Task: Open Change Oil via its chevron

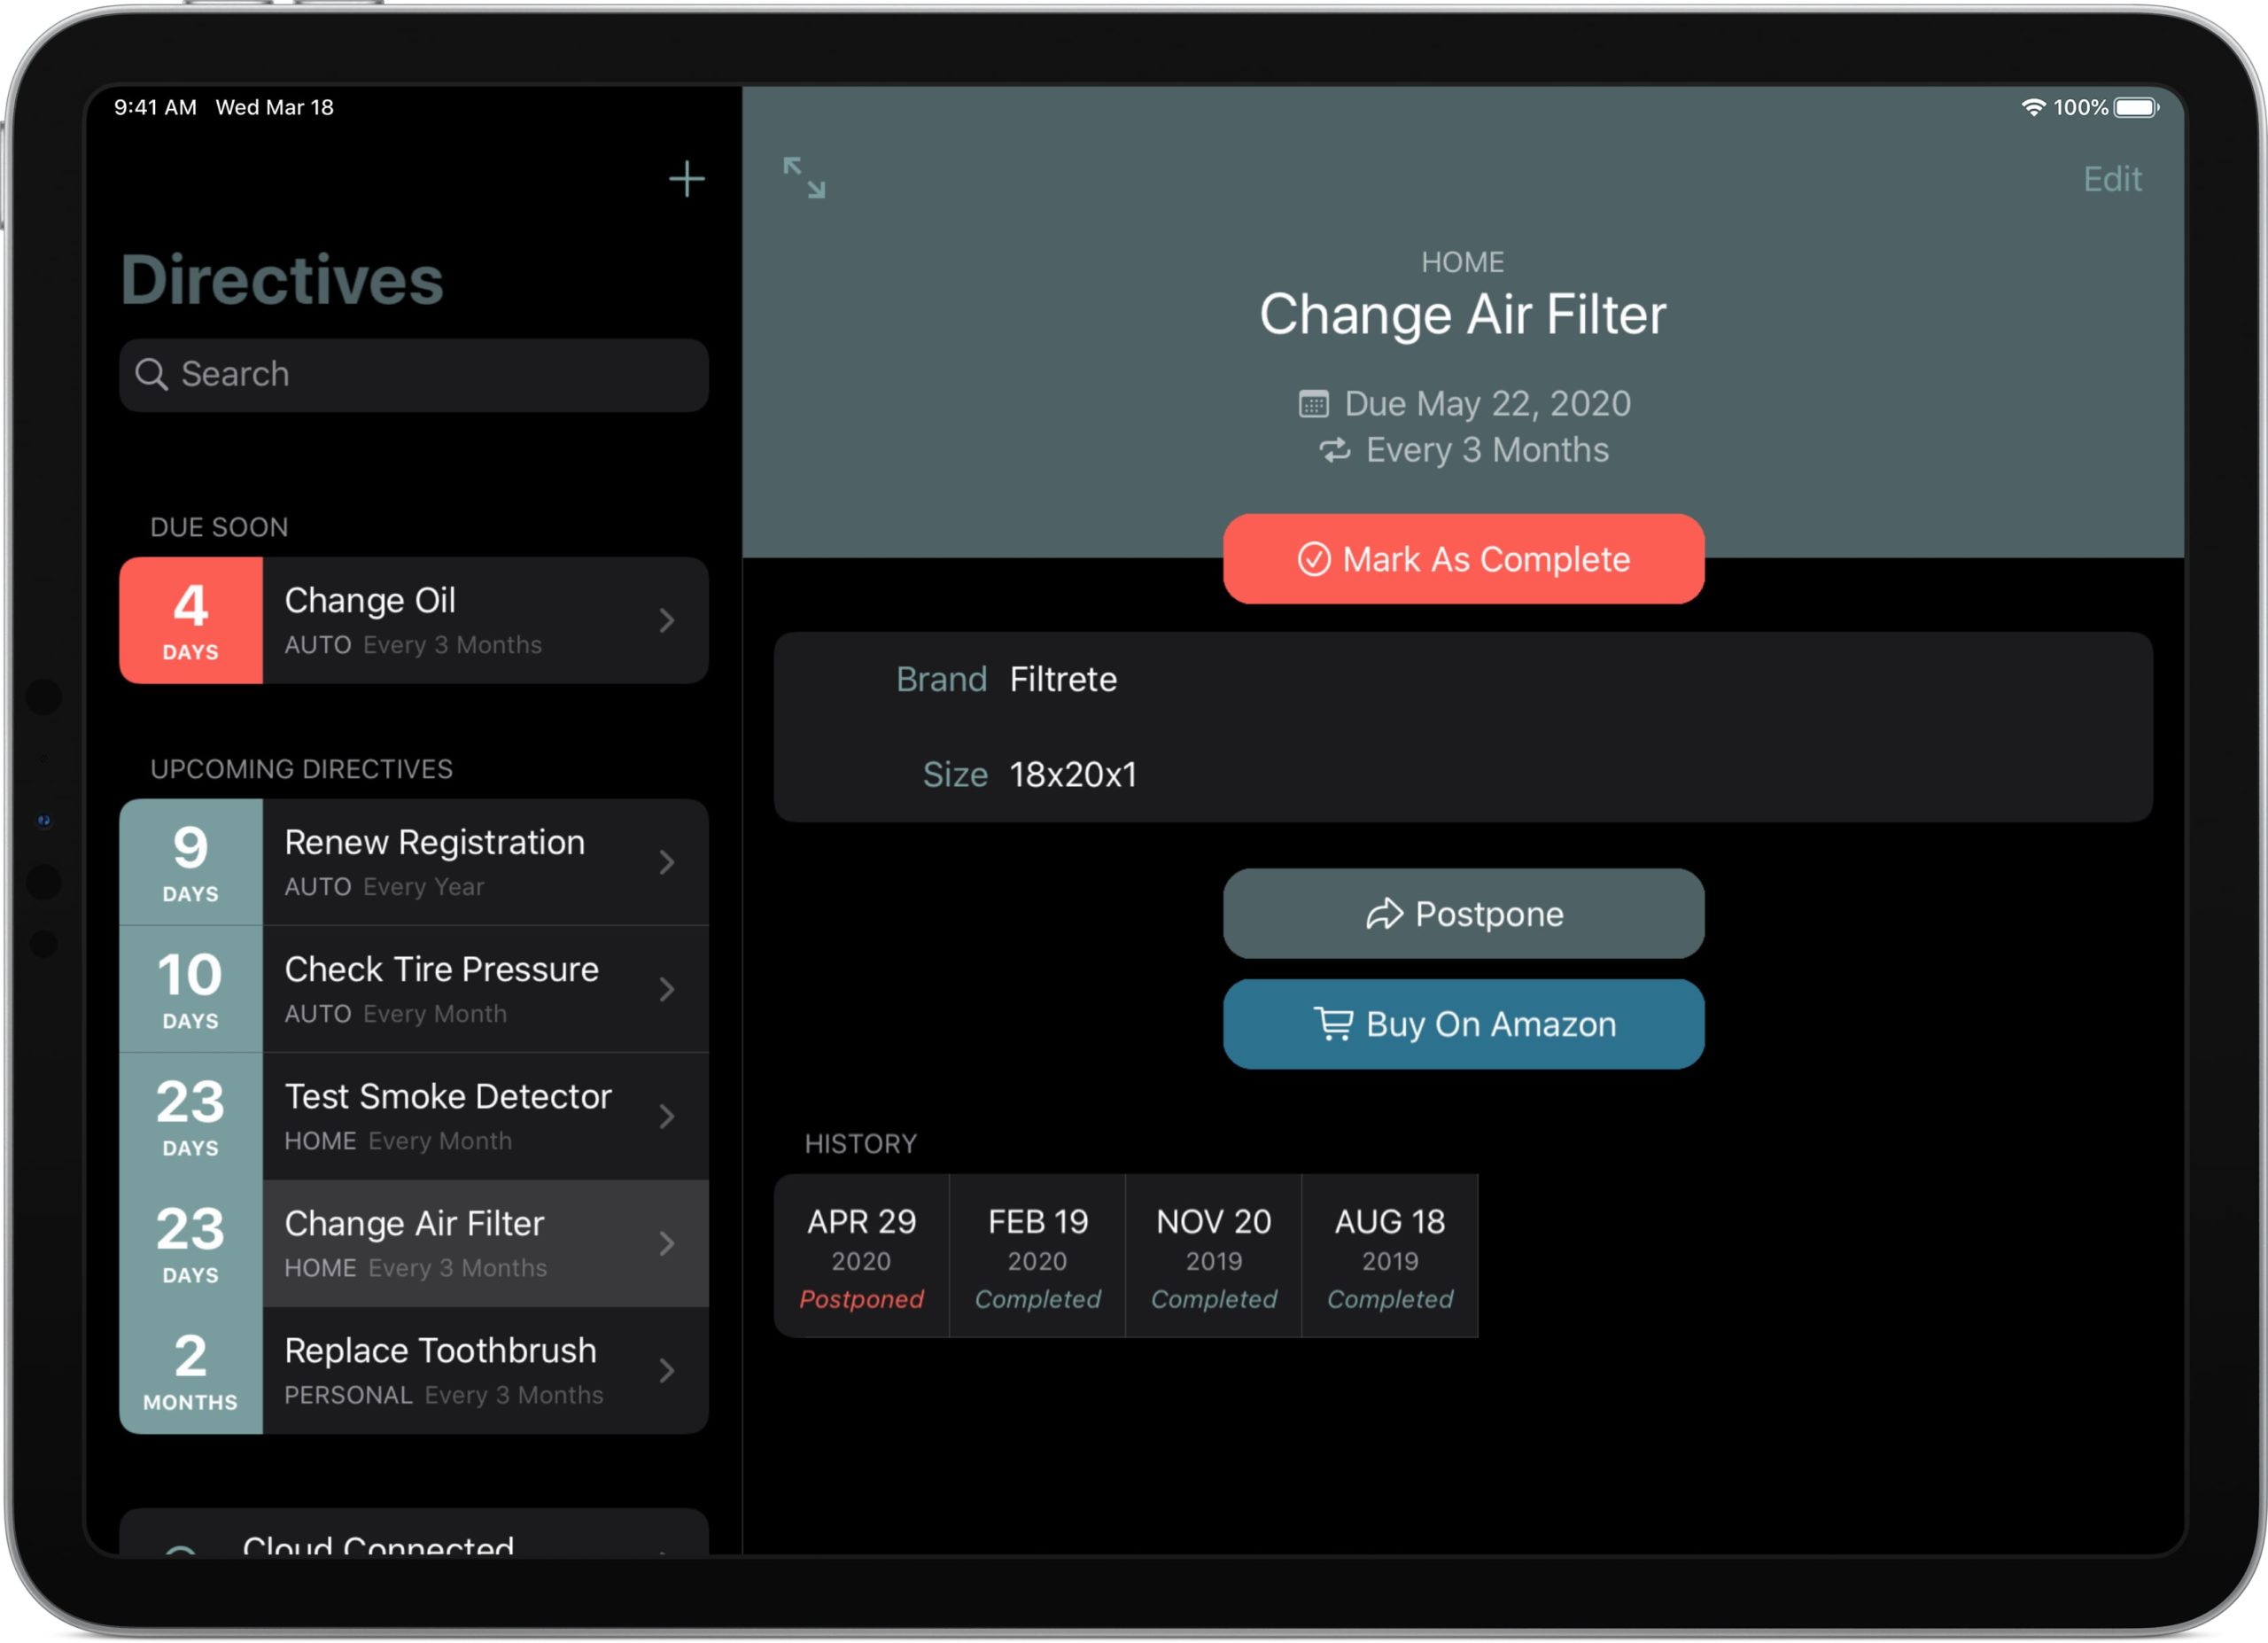Action: (x=668, y=620)
